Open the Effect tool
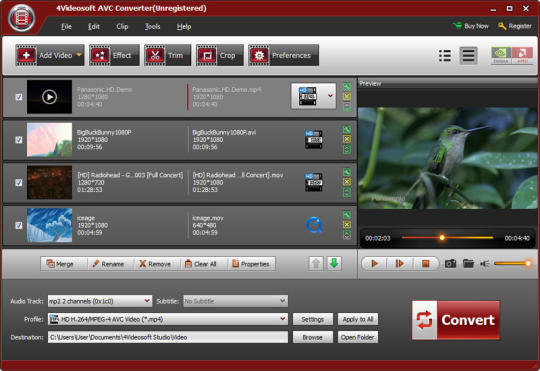 pos(114,55)
